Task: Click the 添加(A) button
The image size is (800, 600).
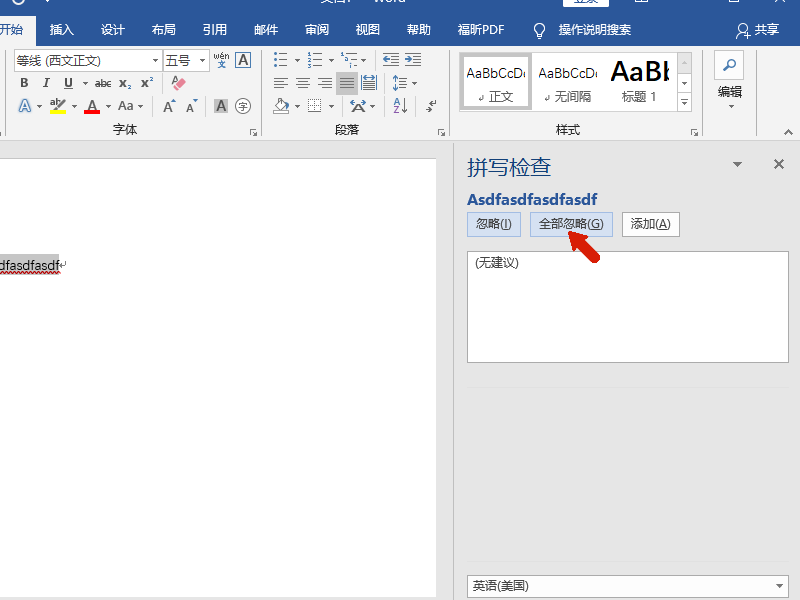Action: tap(651, 224)
